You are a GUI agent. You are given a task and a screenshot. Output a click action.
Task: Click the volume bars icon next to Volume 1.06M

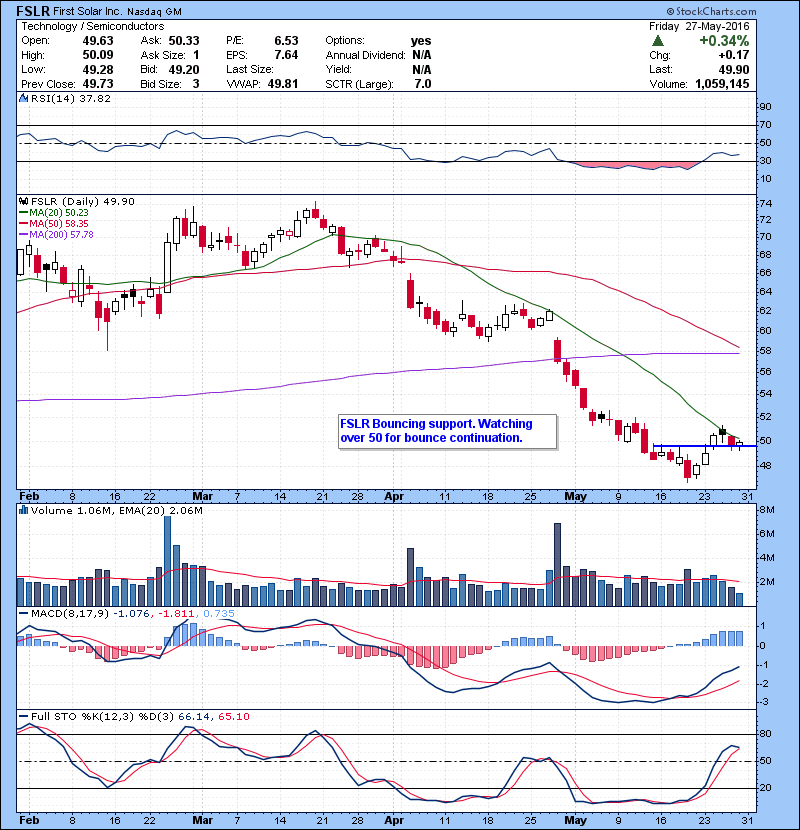point(23,510)
